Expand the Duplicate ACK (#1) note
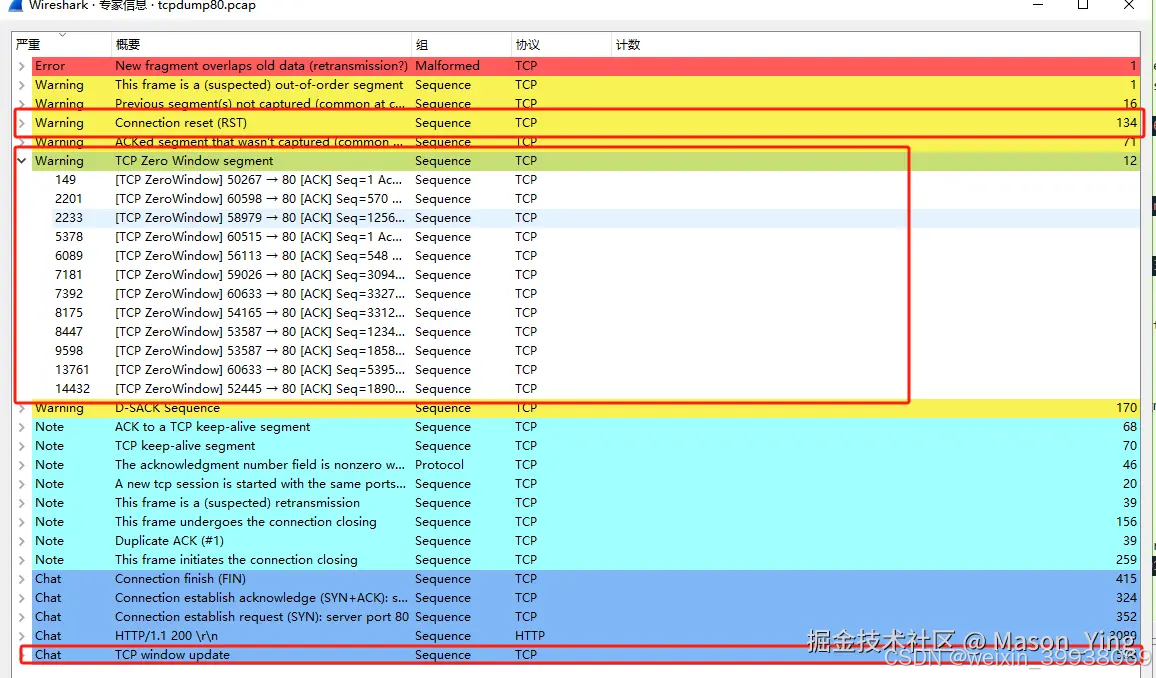This screenshot has width=1156, height=678. (22, 541)
